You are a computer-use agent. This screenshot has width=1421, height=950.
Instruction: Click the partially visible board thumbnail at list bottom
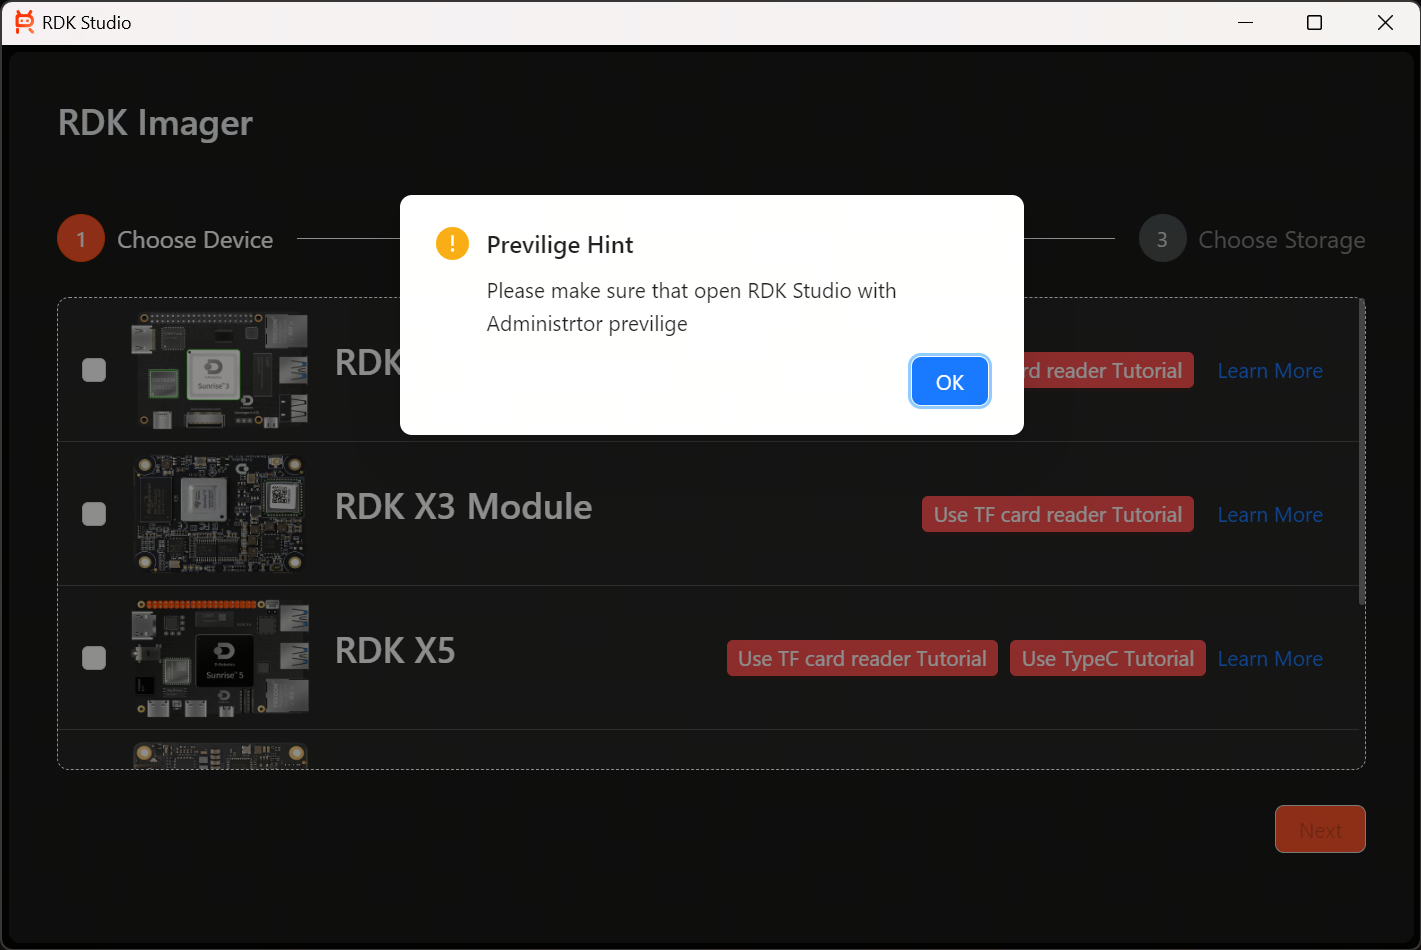click(220, 755)
